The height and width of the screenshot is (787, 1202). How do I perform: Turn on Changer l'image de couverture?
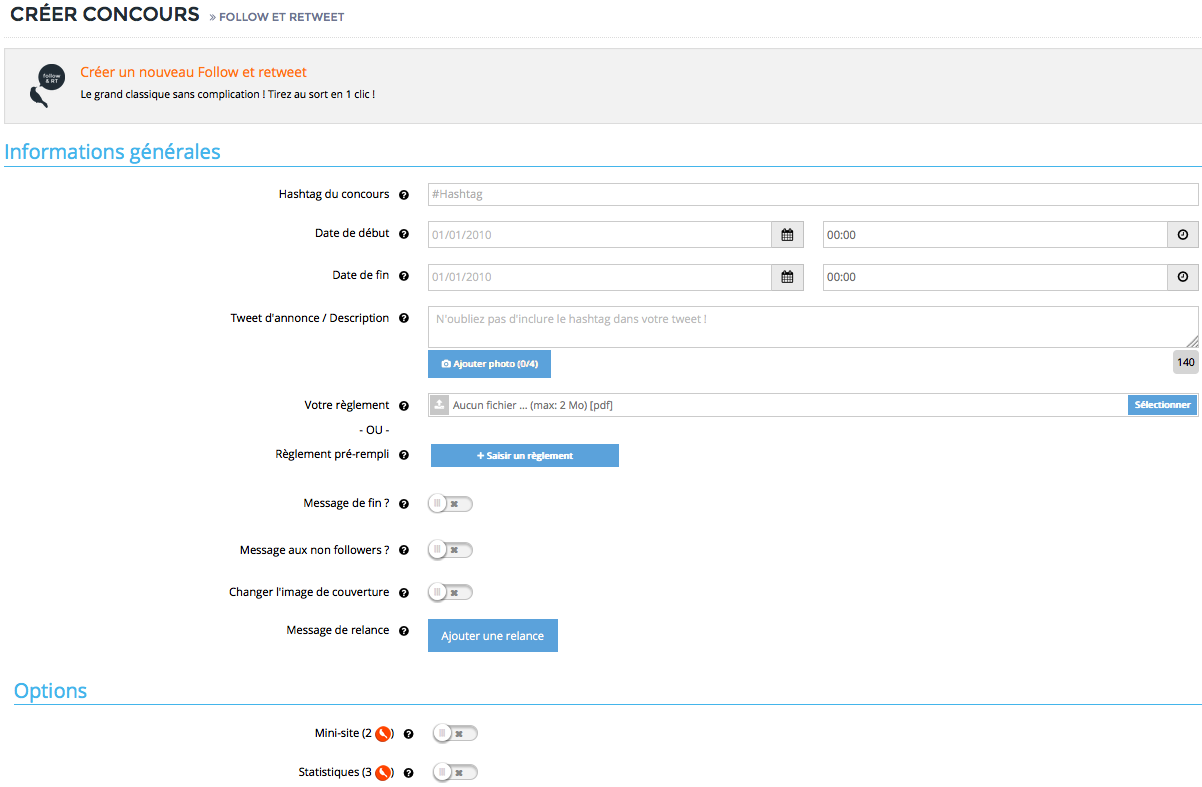pyautogui.click(x=450, y=592)
